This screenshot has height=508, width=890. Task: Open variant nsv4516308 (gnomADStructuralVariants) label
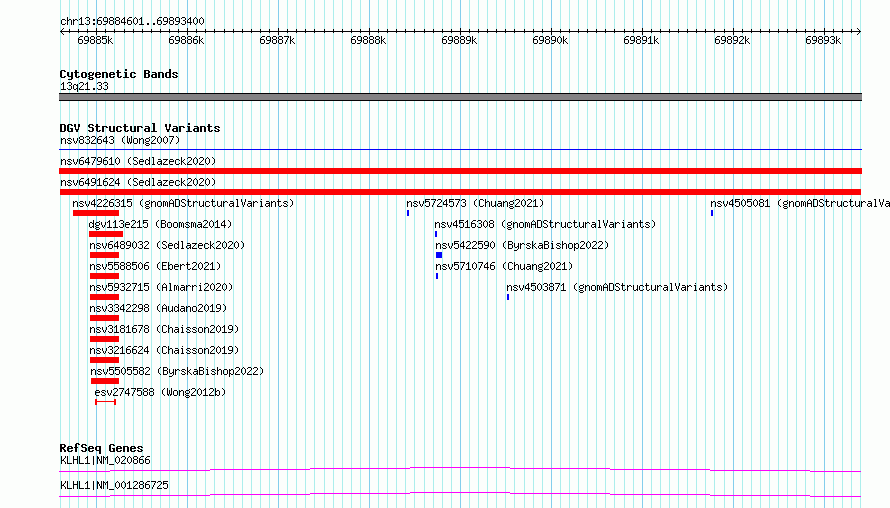click(545, 224)
